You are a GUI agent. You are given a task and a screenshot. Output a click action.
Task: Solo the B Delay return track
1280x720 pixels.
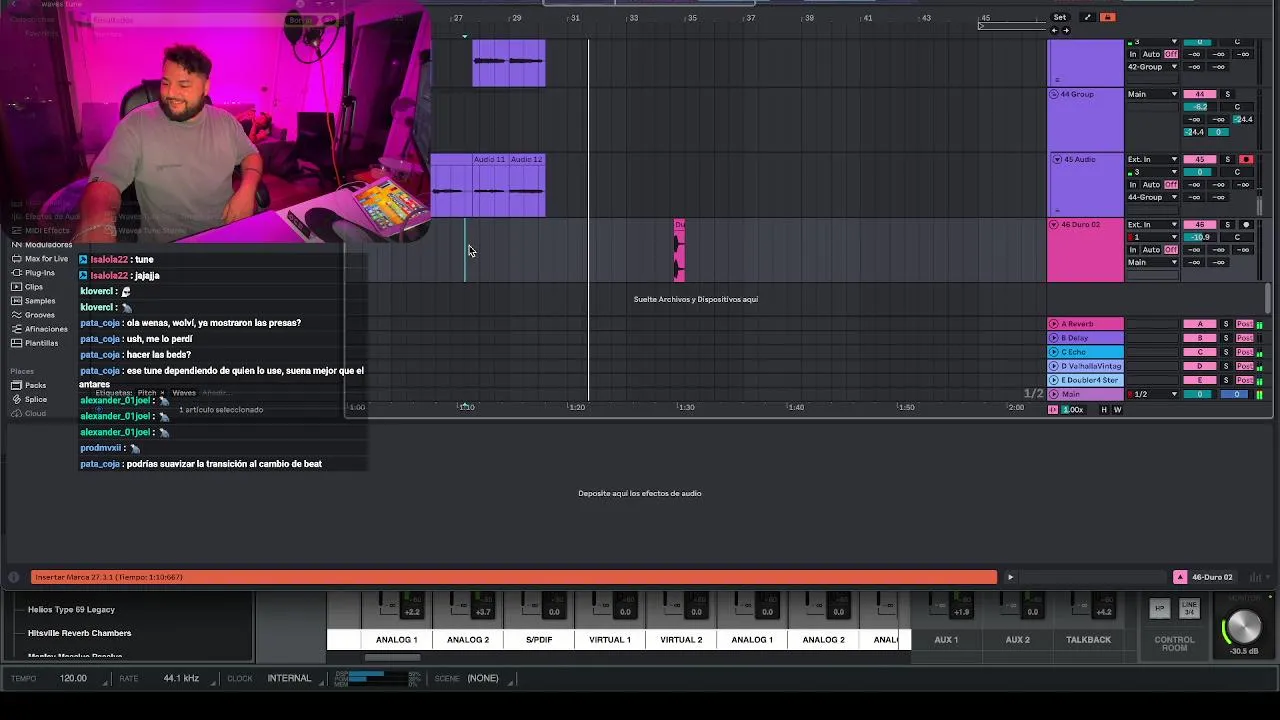1226,338
